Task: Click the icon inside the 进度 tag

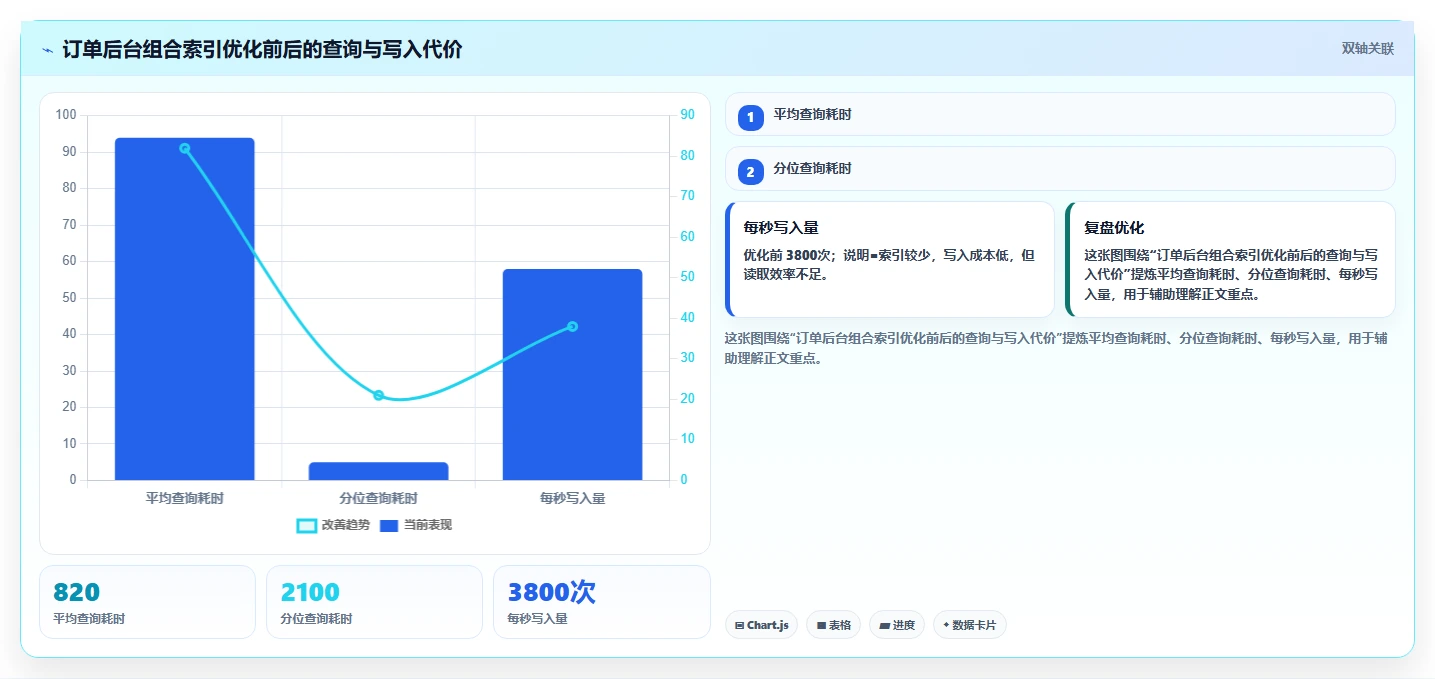Action: pyautogui.click(x=884, y=625)
